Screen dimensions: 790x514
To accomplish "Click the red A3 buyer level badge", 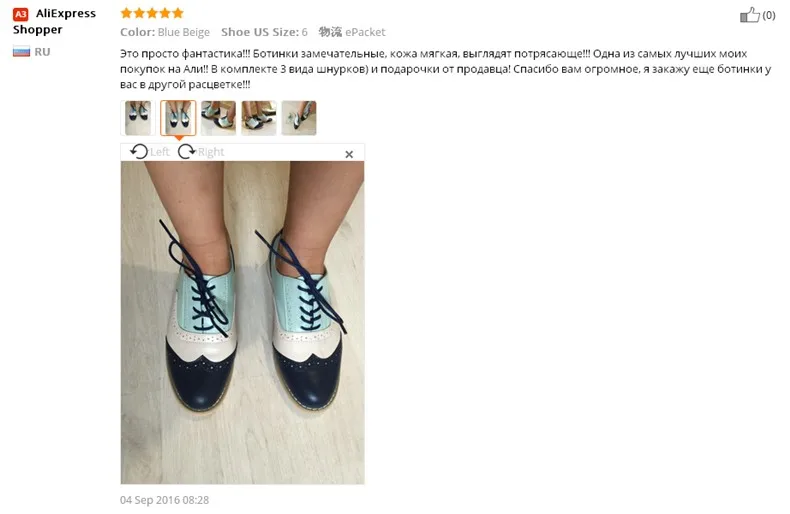I will pos(21,14).
